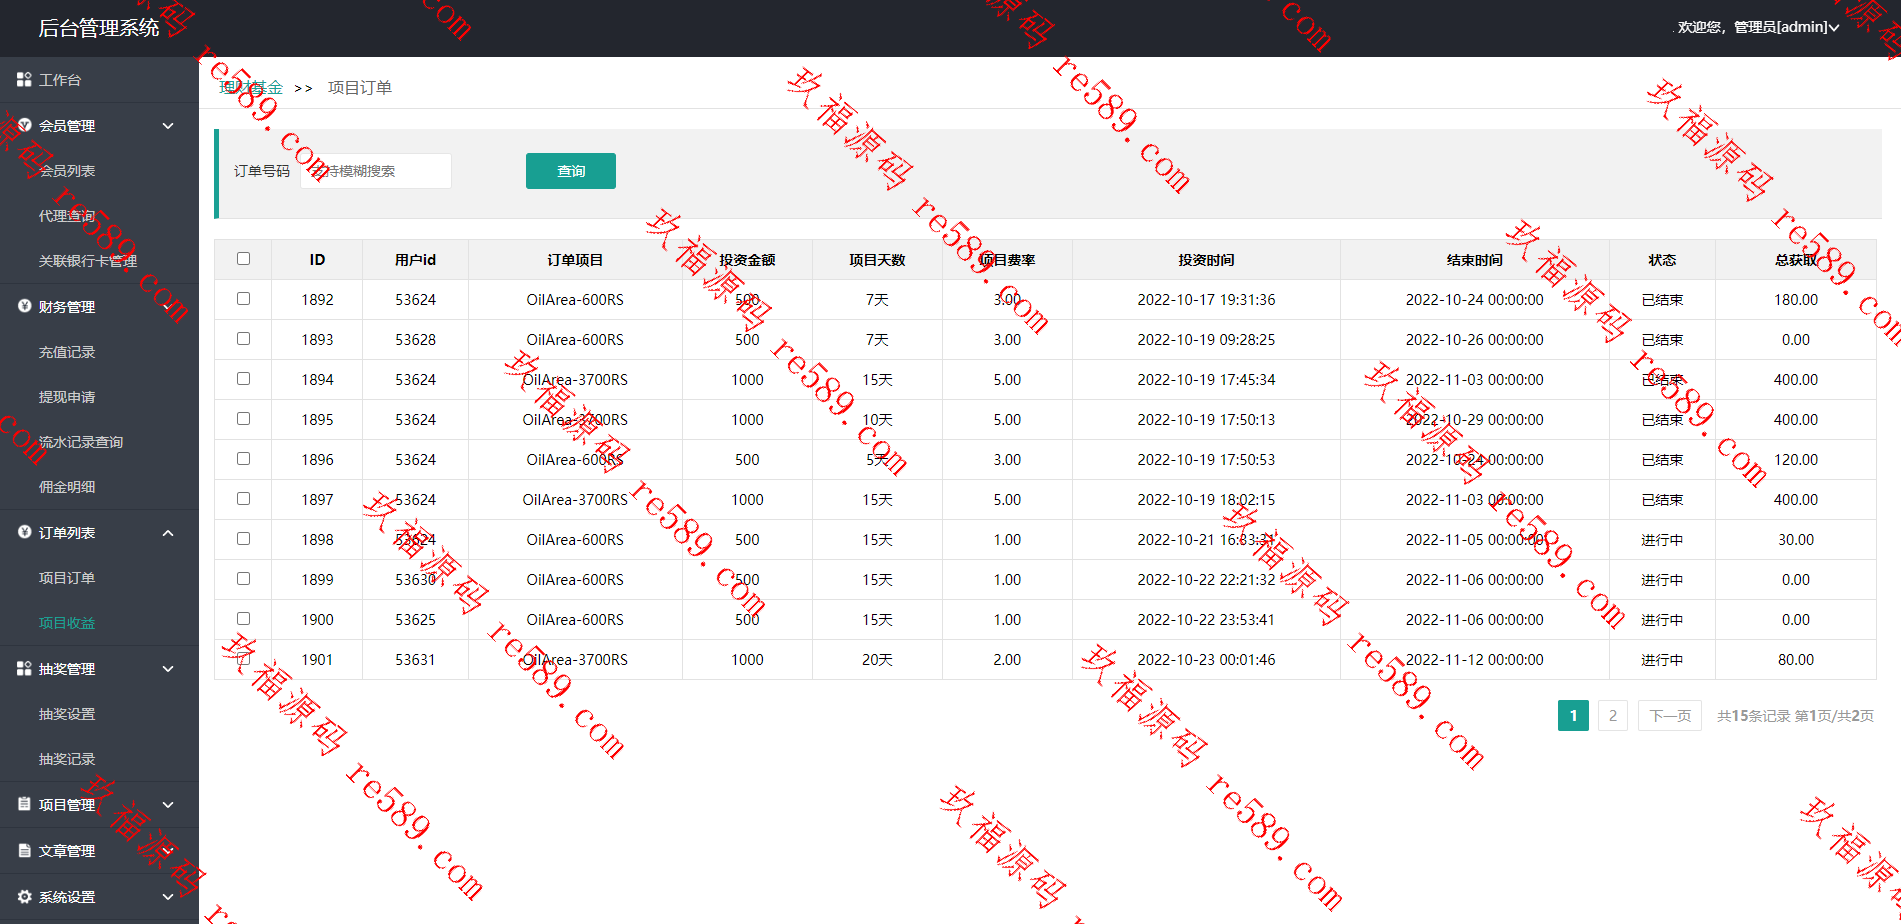Collapse the 会员管理 menu chevron
The width and height of the screenshot is (1901, 924).
[168, 126]
